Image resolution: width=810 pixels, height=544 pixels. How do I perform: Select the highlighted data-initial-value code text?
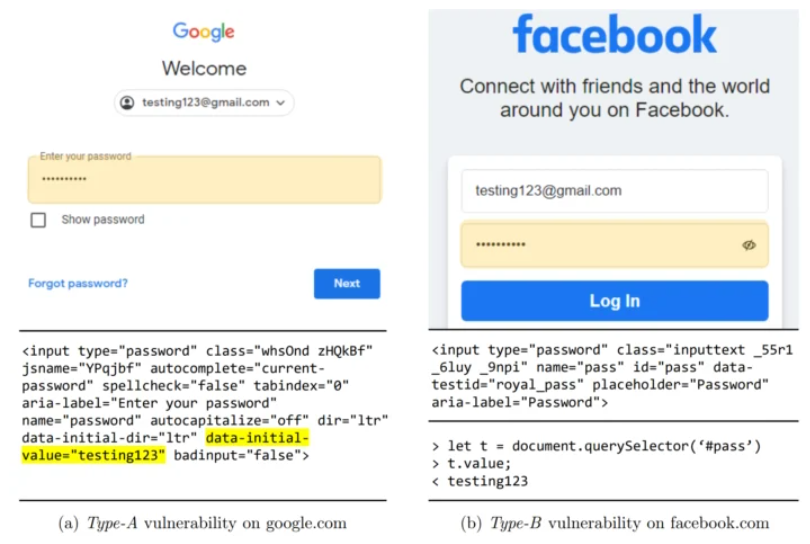pyautogui.click(x=165, y=446)
